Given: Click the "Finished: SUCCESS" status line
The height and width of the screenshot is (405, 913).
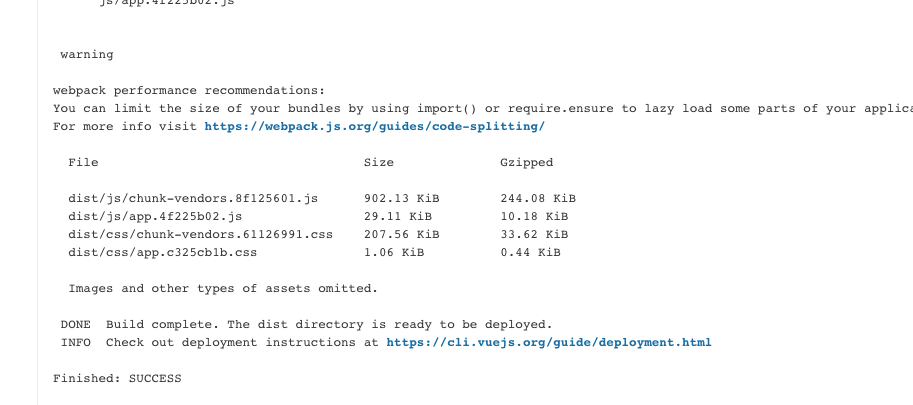Looking at the screenshot, I should [117, 379].
